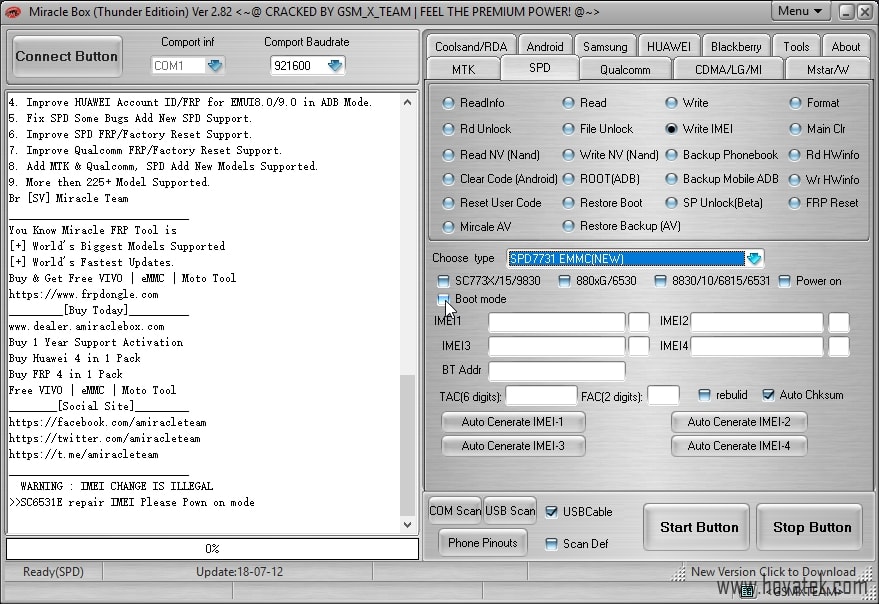Open the Tools tab

pos(796,47)
